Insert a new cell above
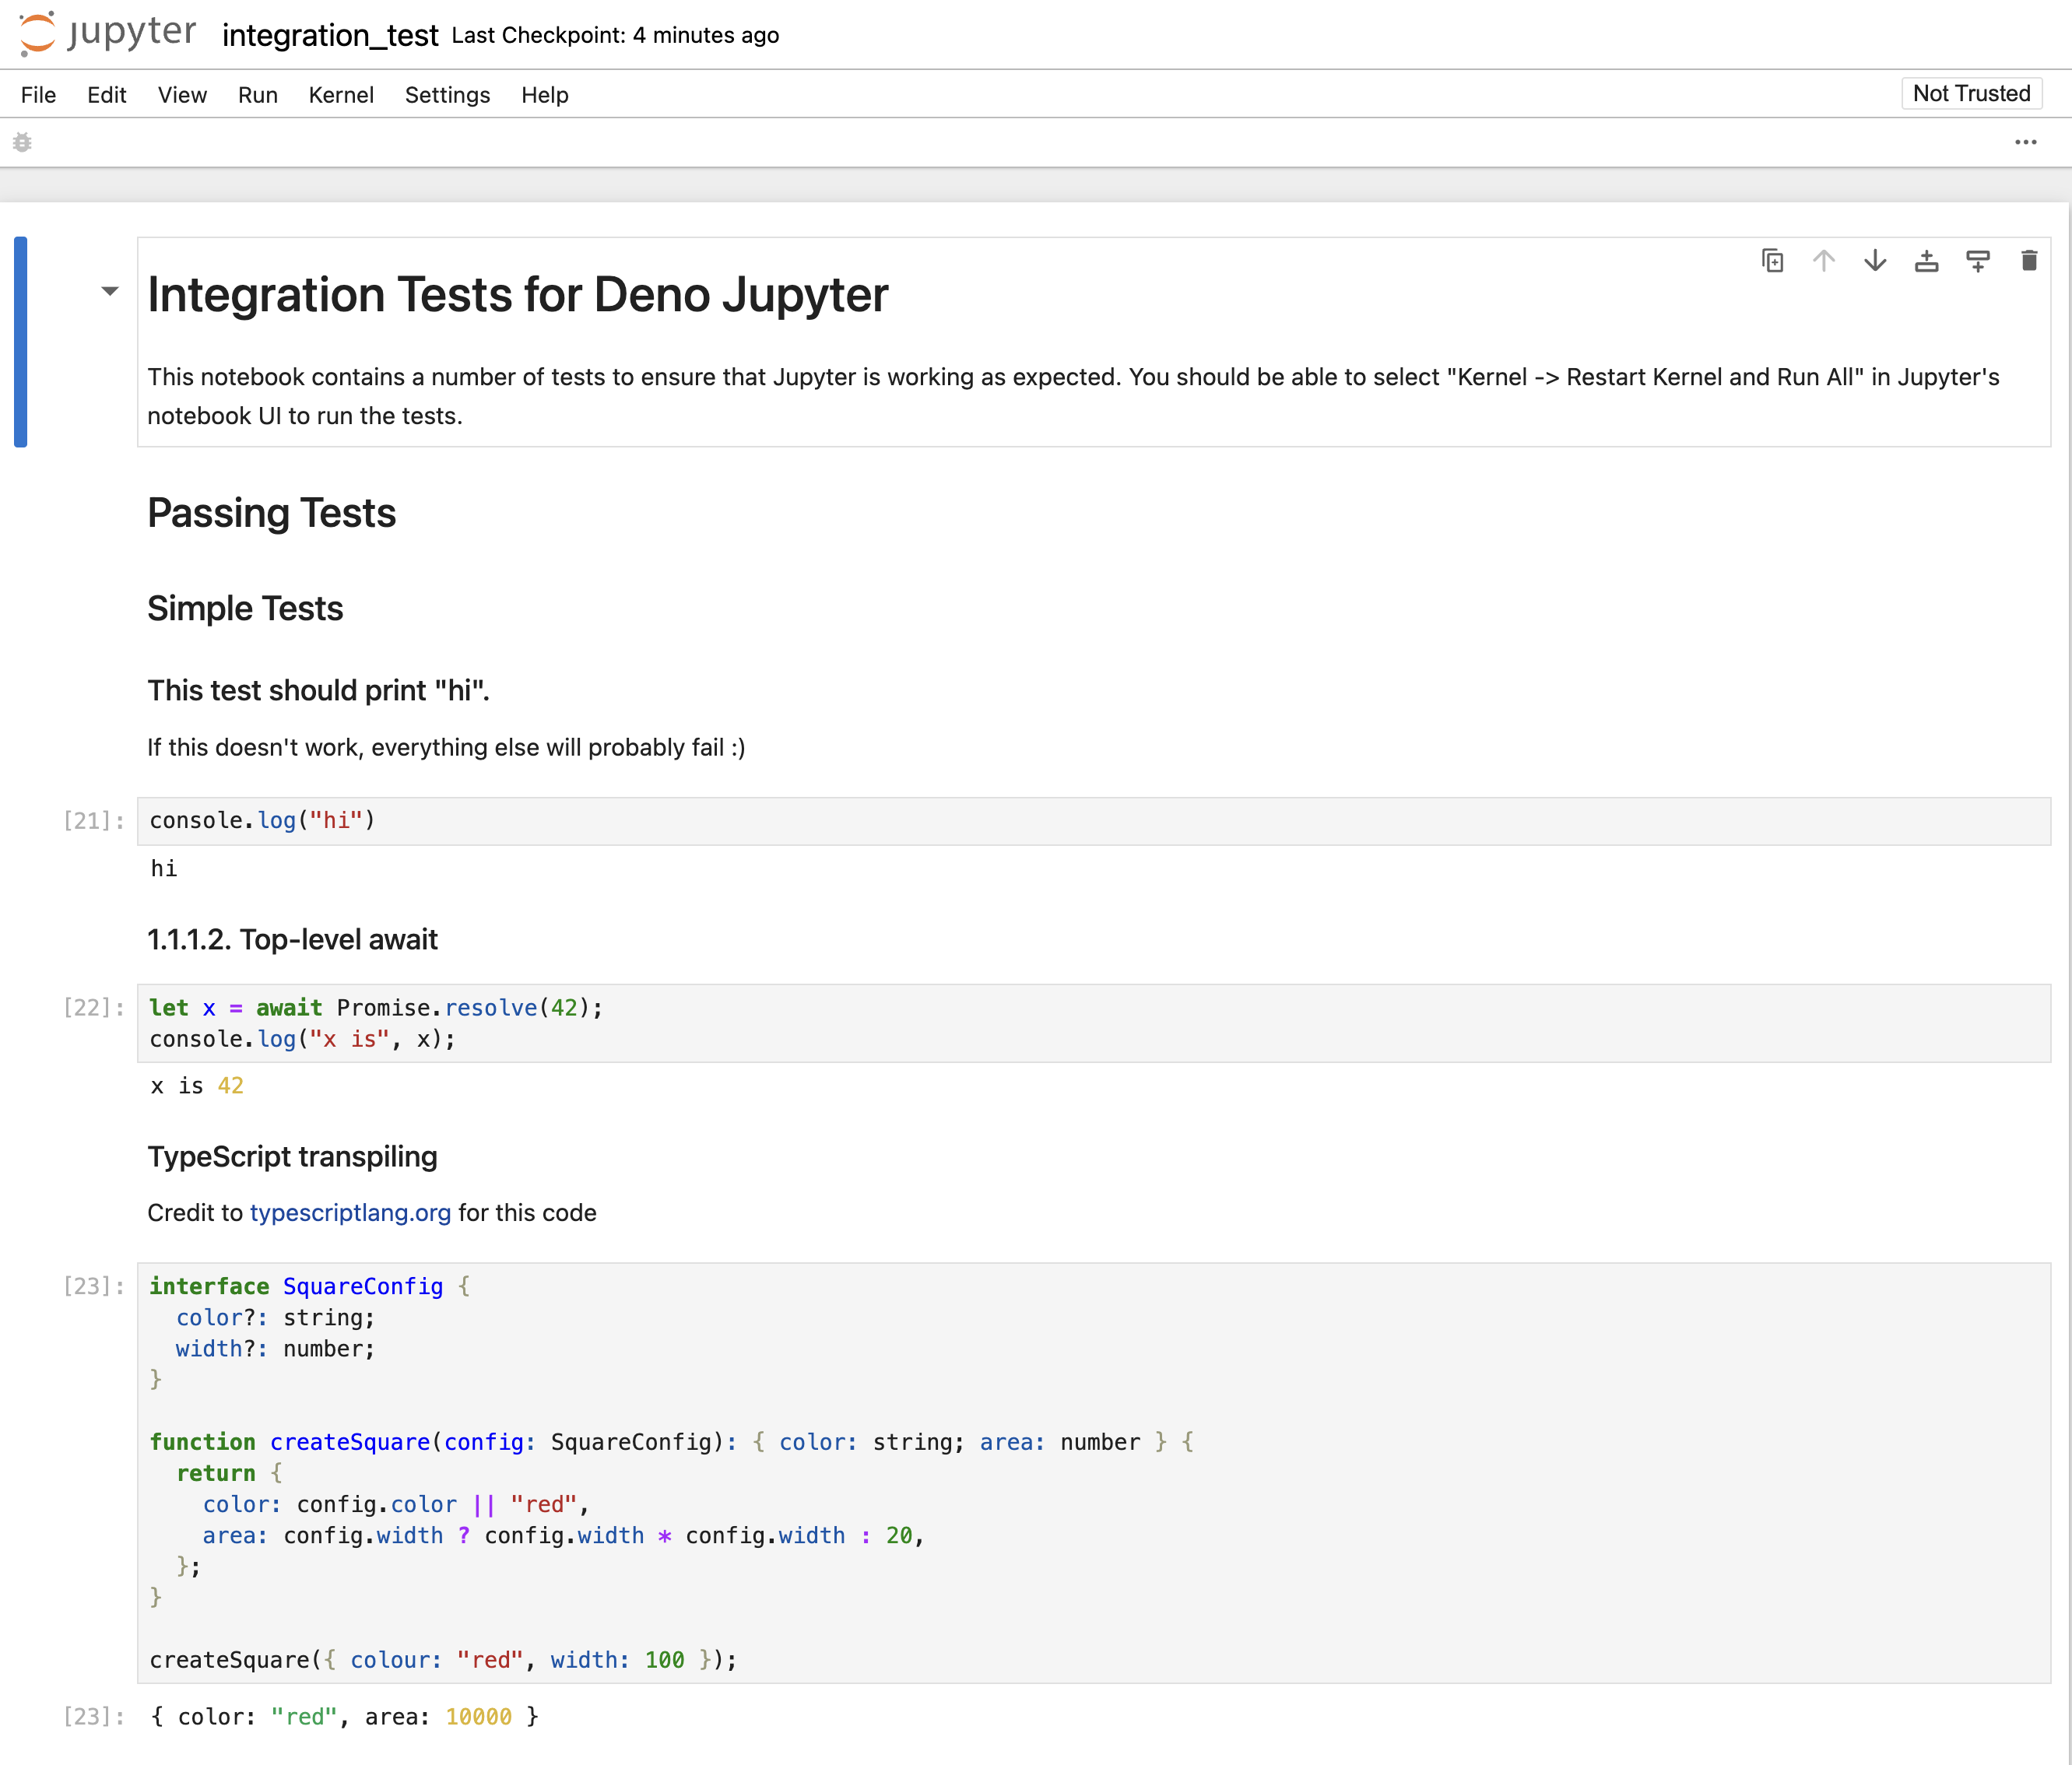 pos(1927,261)
